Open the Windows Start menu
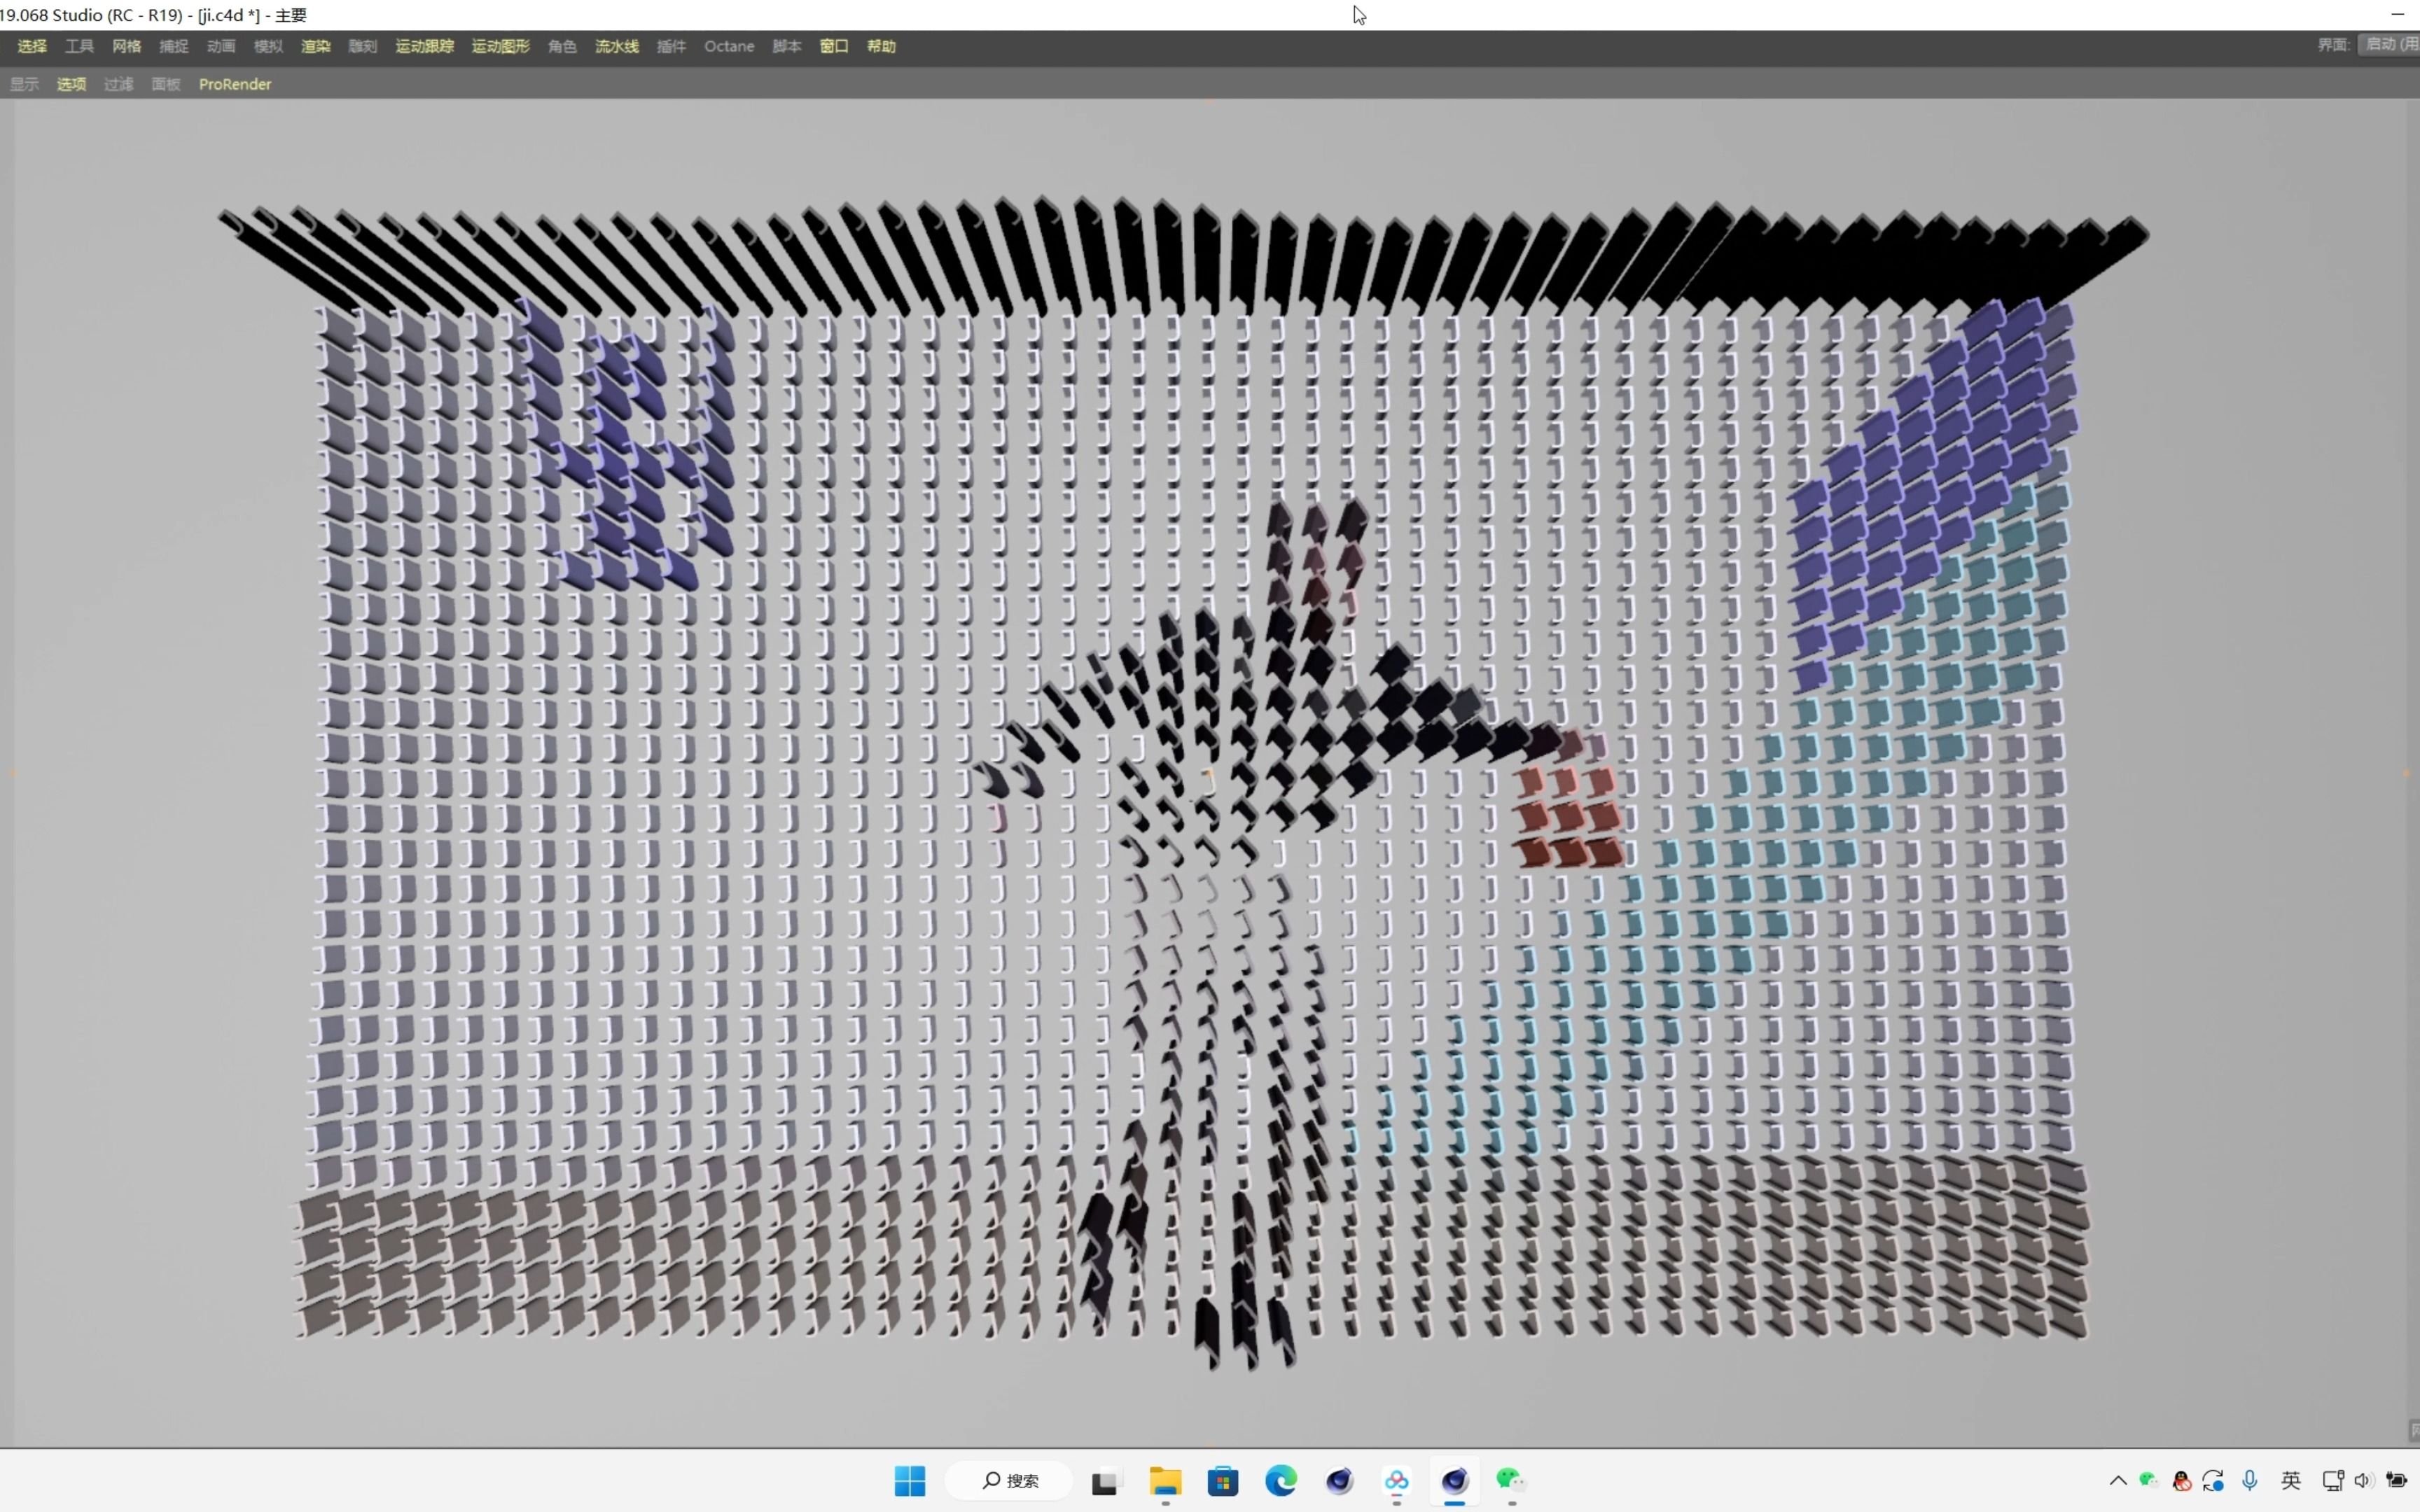 click(x=909, y=1480)
